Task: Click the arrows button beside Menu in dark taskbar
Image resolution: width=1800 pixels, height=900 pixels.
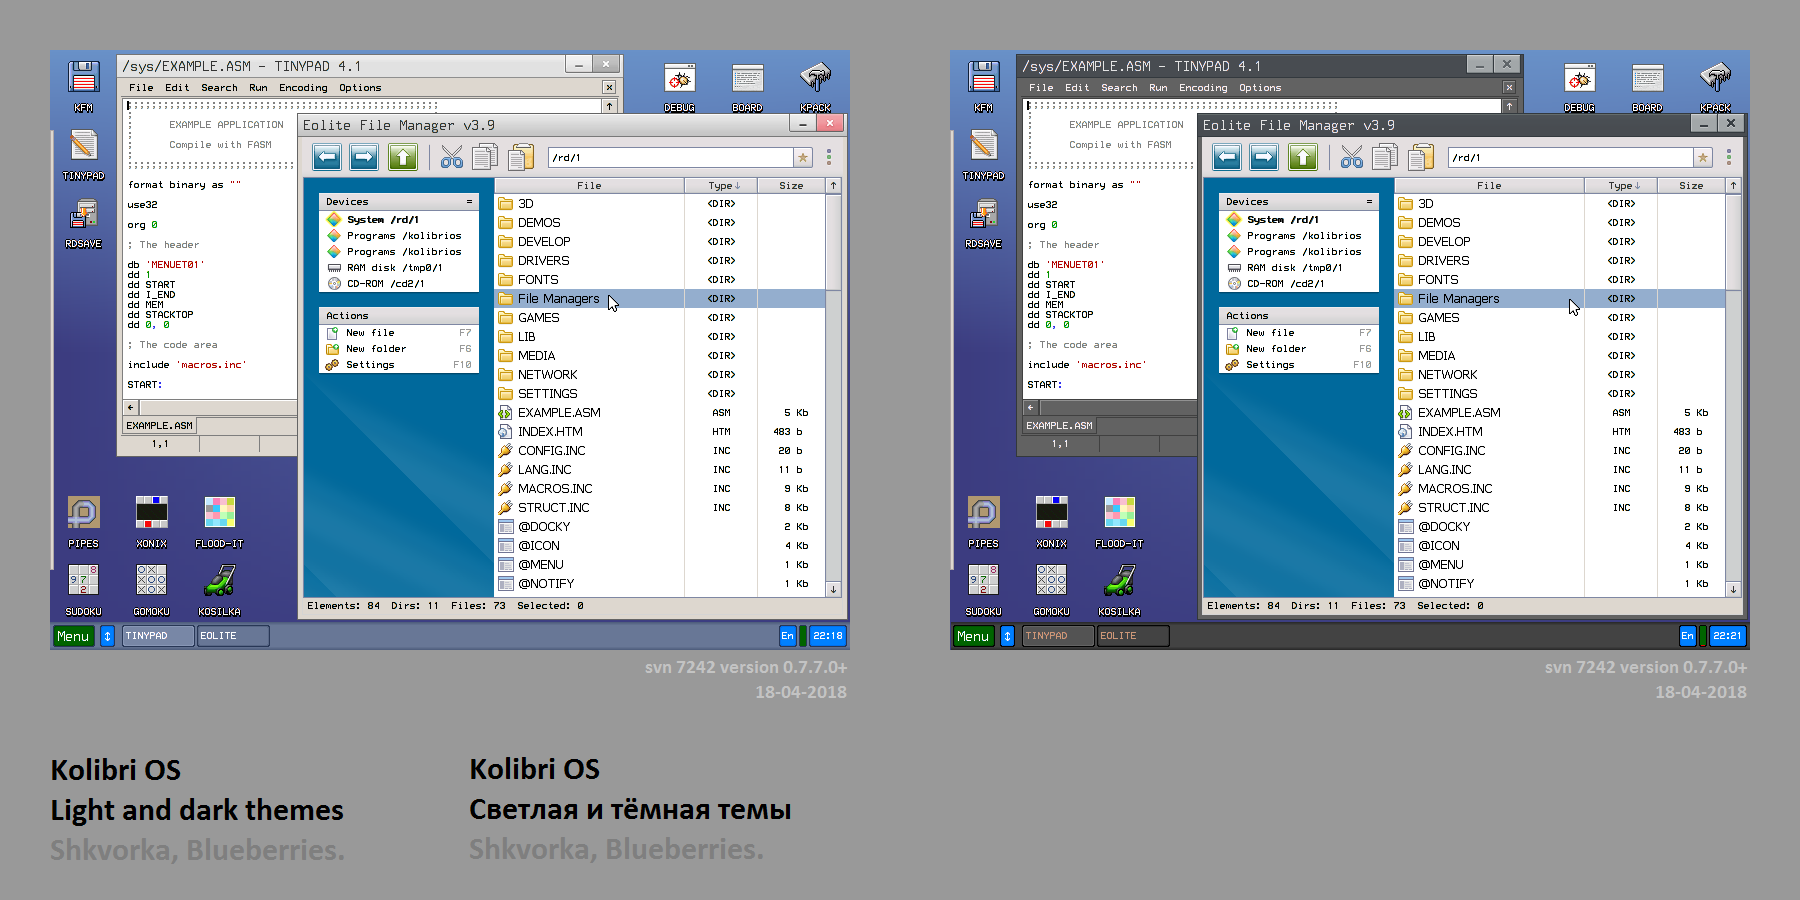Action: click(x=1008, y=636)
